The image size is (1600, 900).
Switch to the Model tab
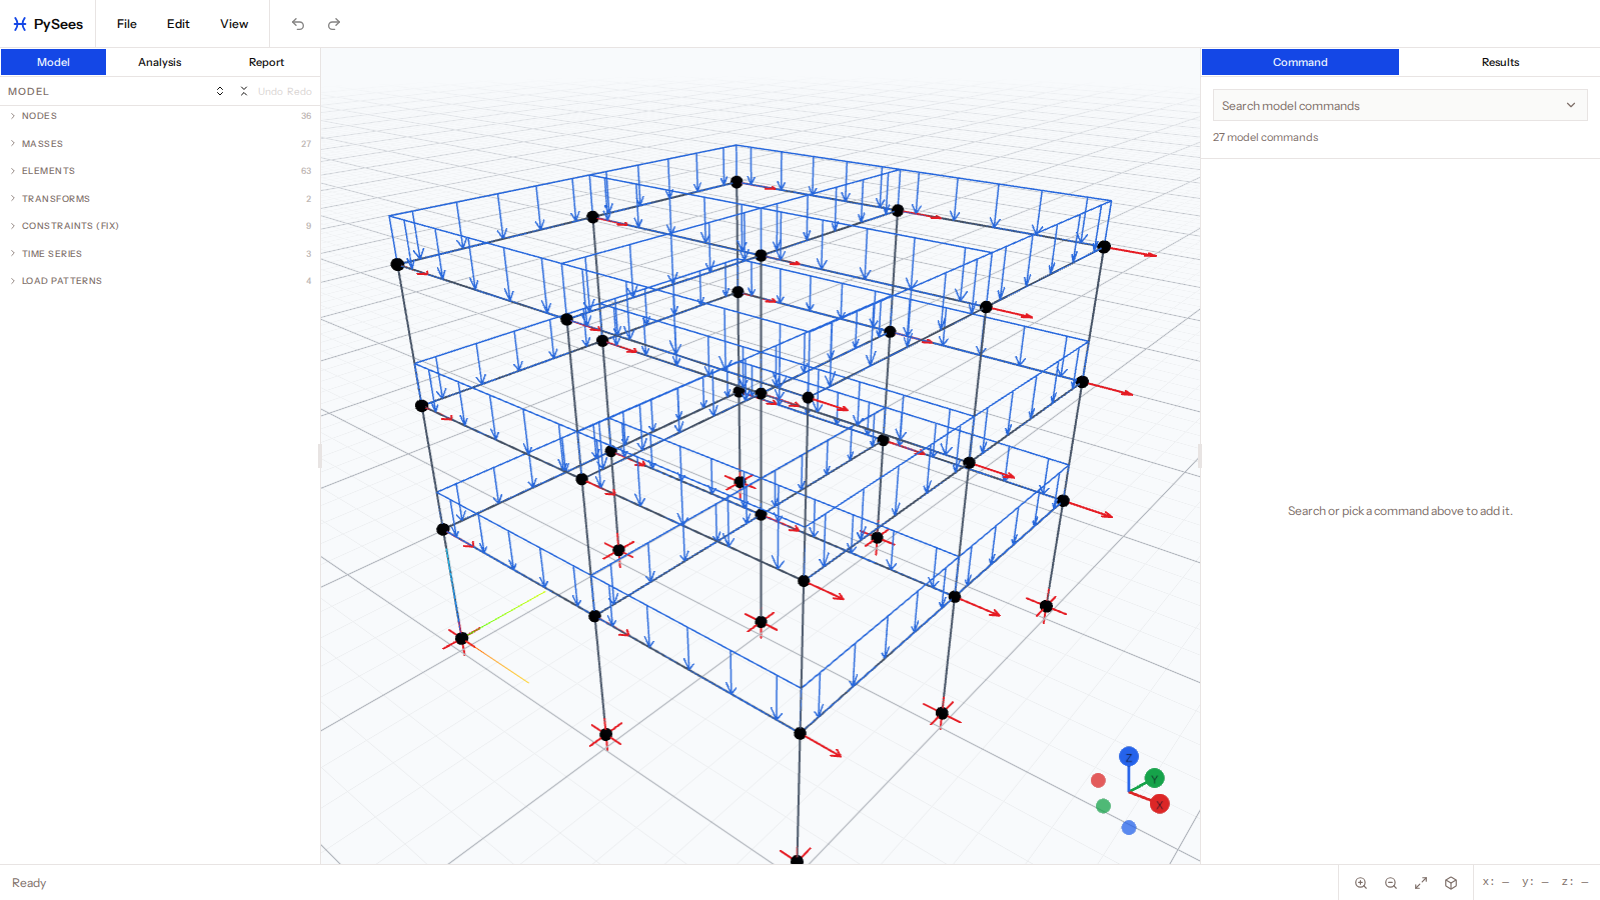[53, 62]
